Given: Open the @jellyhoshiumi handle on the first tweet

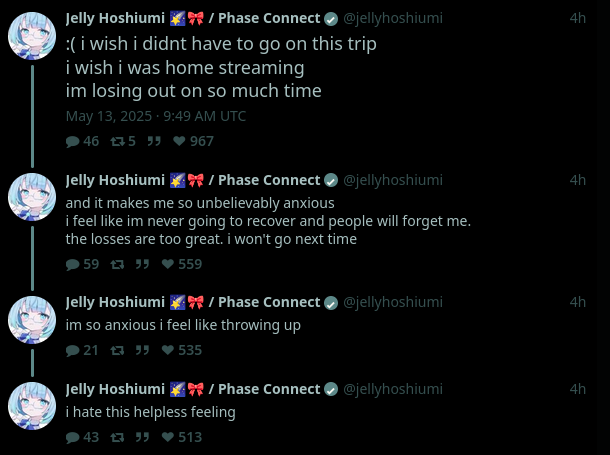Looking at the screenshot, I should (x=393, y=18).
